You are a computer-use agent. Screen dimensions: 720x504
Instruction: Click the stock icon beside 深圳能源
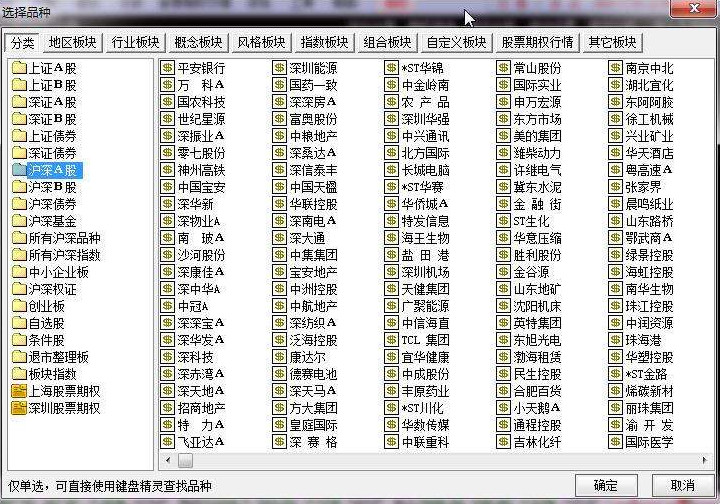click(279, 68)
